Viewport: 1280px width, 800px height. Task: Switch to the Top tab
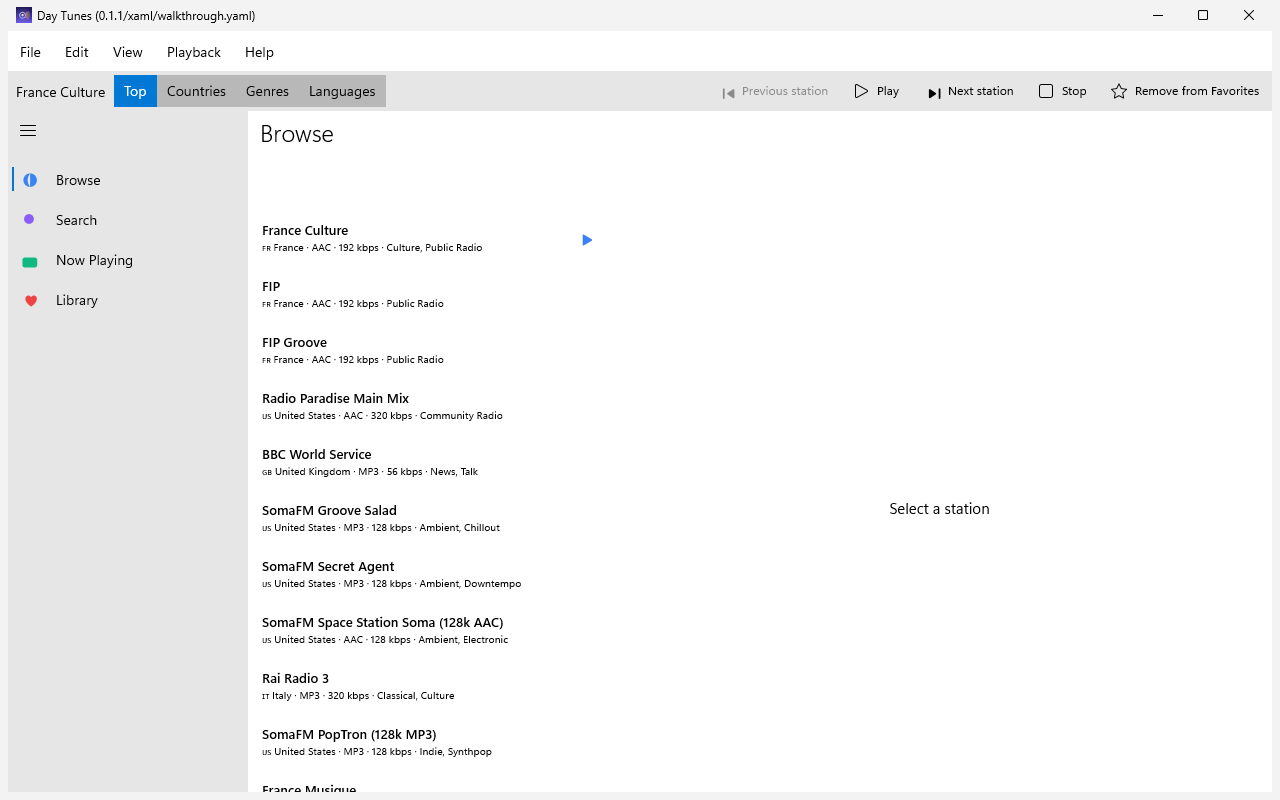[135, 91]
